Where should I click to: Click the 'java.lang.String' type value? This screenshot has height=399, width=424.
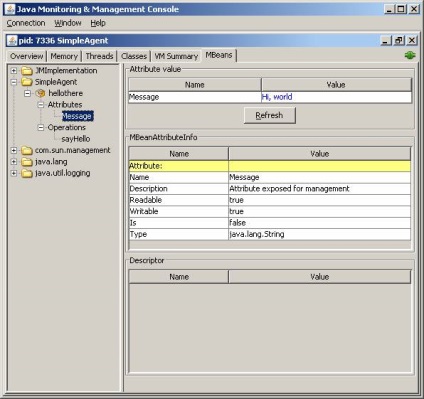click(320, 234)
